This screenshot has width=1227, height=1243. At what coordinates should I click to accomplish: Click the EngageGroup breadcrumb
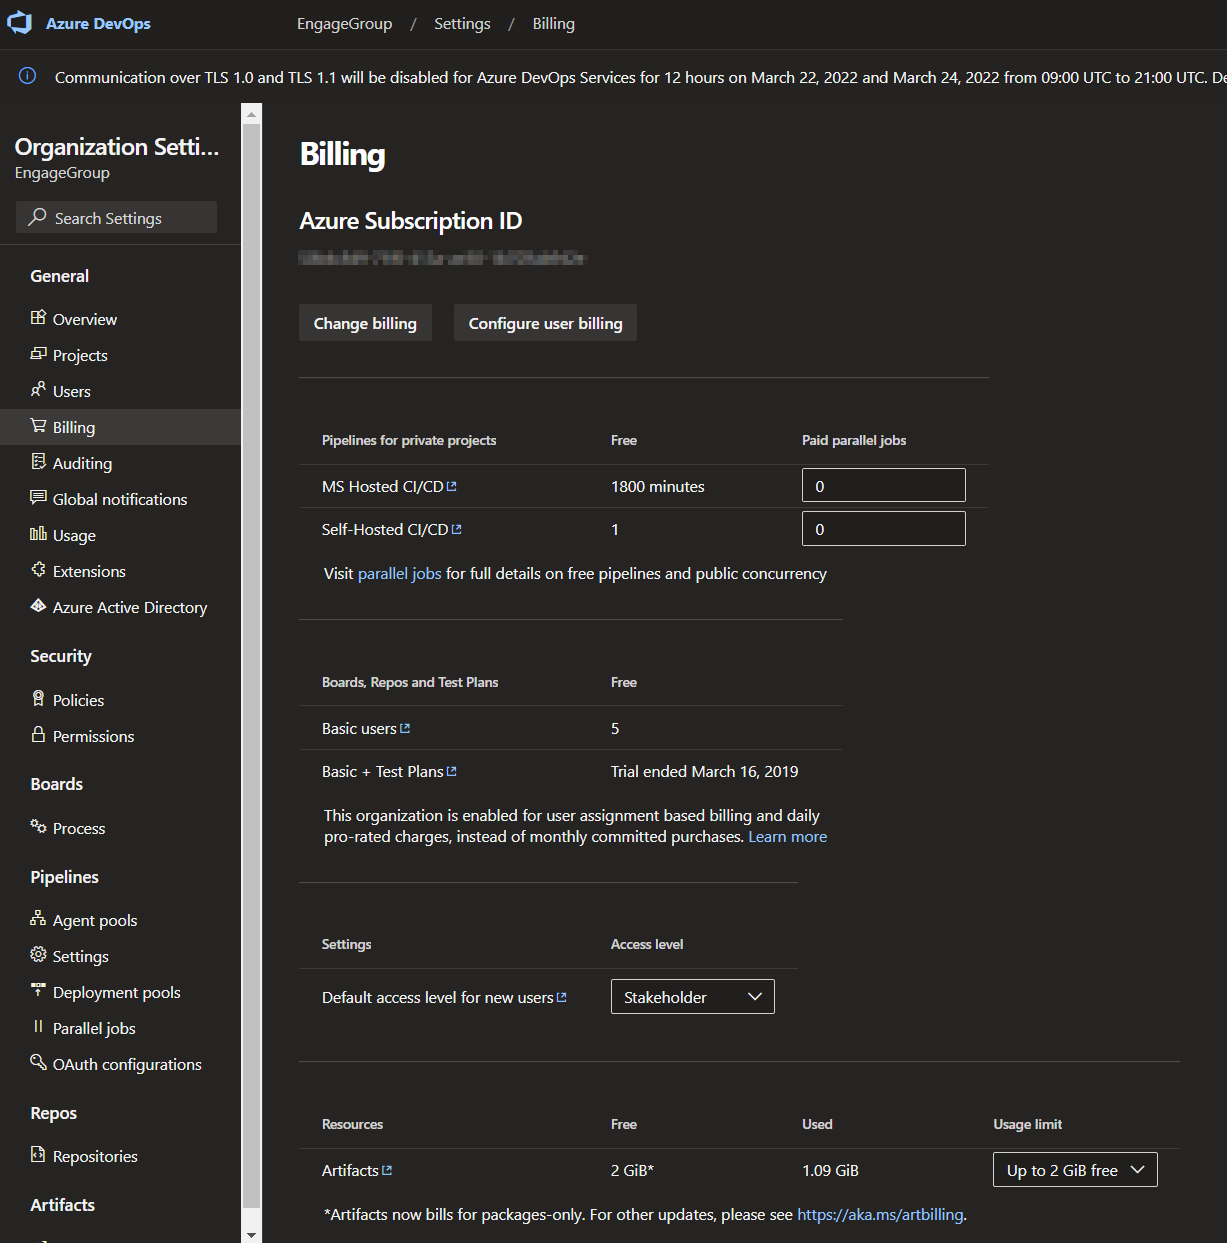pyautogui.click(x=344, y=23)
